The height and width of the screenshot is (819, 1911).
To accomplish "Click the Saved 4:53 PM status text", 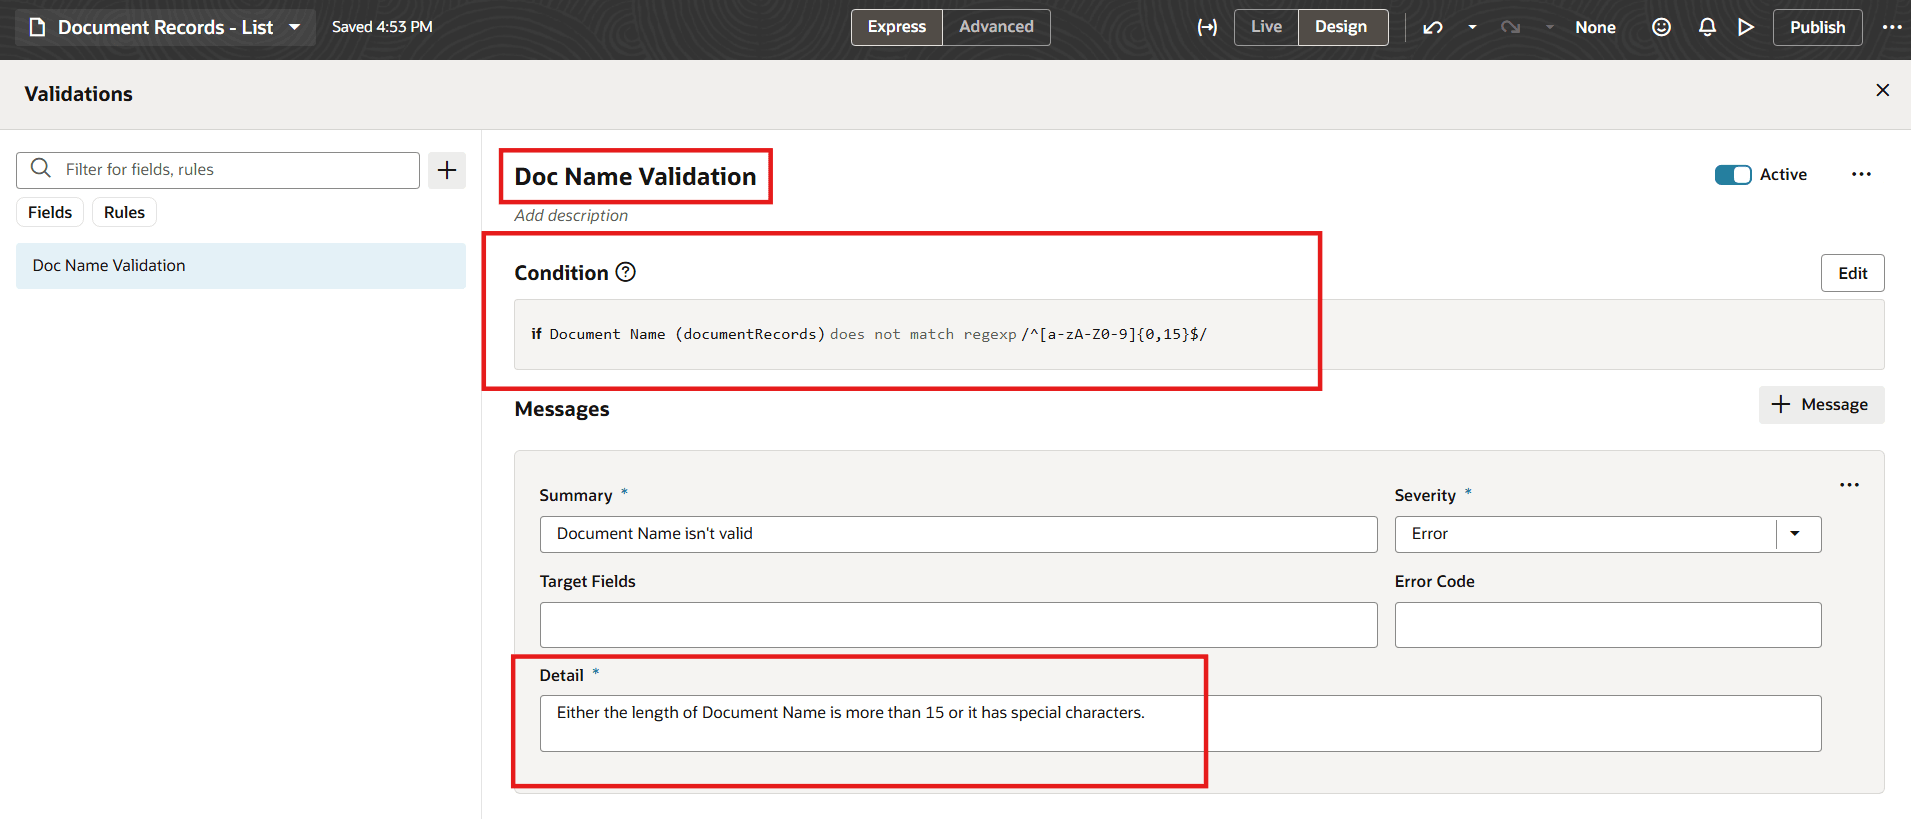I will [382, 27].
